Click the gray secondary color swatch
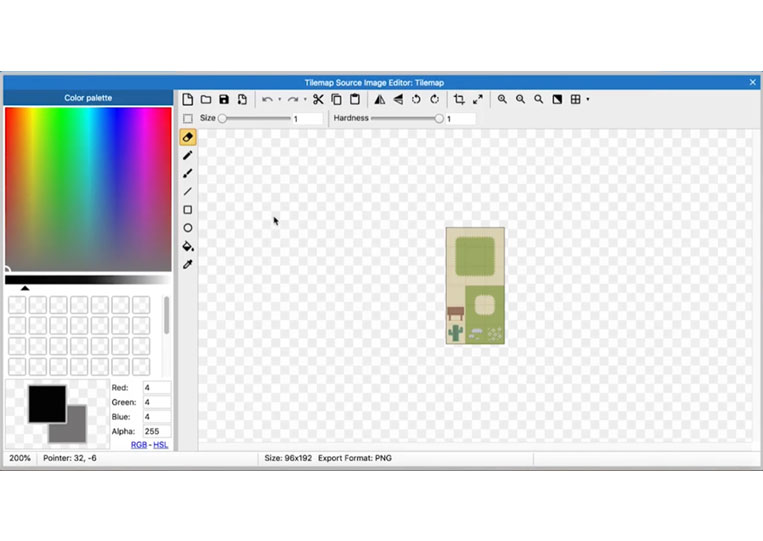The height and width of the screenshot is (541, 763). 76,432
